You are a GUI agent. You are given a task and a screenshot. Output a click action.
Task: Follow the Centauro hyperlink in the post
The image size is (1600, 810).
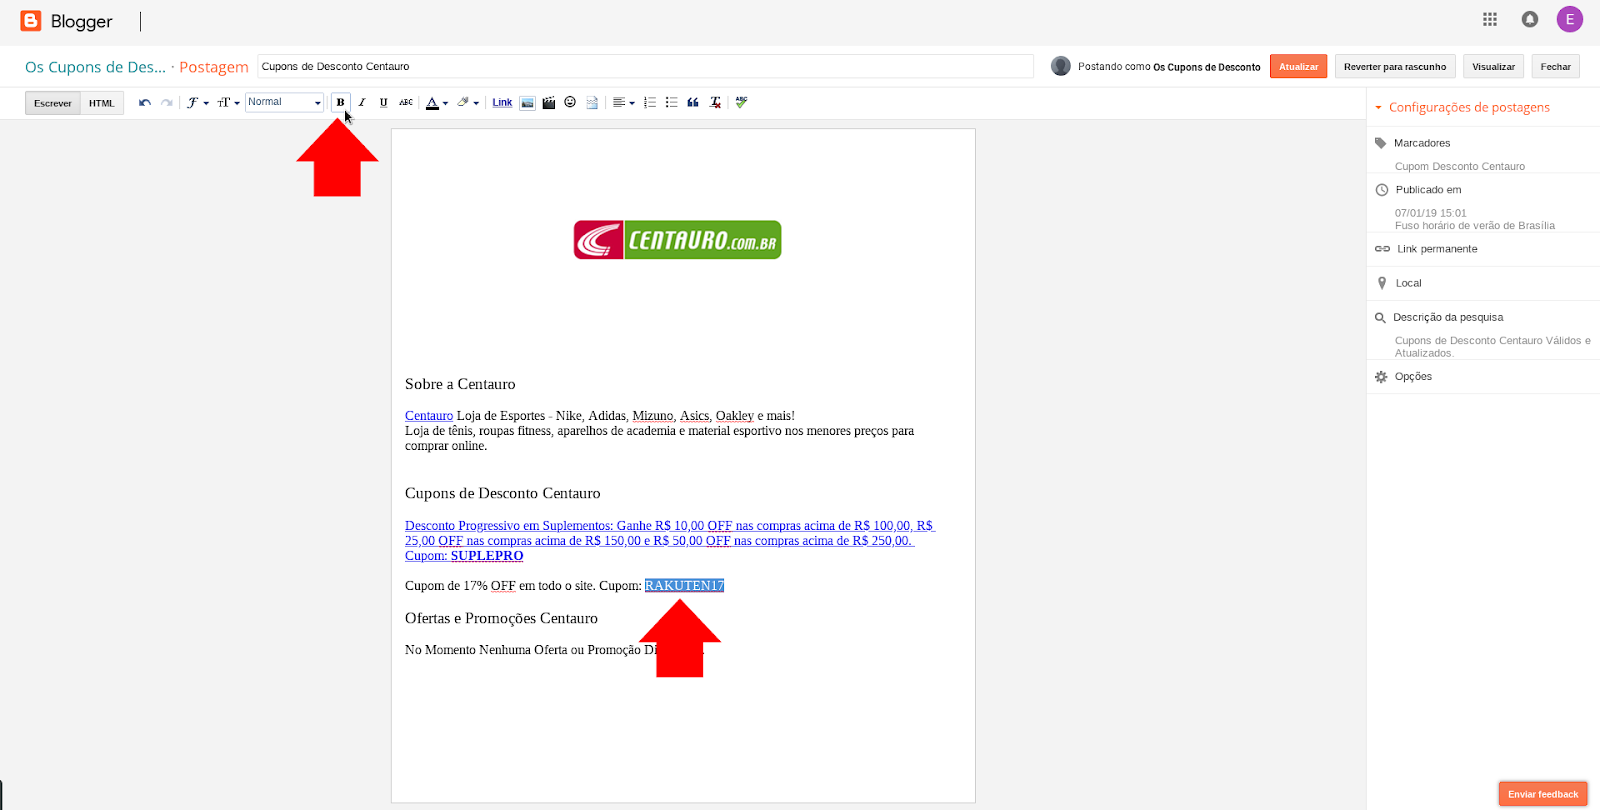coord(429,416)
